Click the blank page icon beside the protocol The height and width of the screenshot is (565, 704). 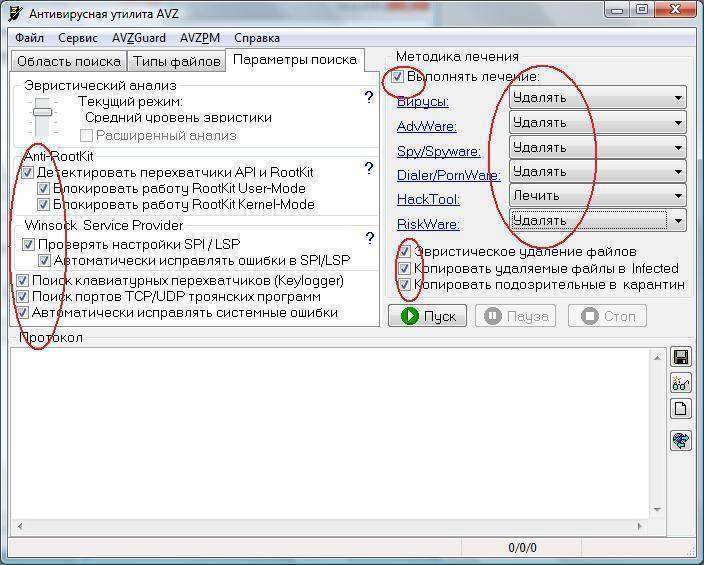click(x=681, y=409)
